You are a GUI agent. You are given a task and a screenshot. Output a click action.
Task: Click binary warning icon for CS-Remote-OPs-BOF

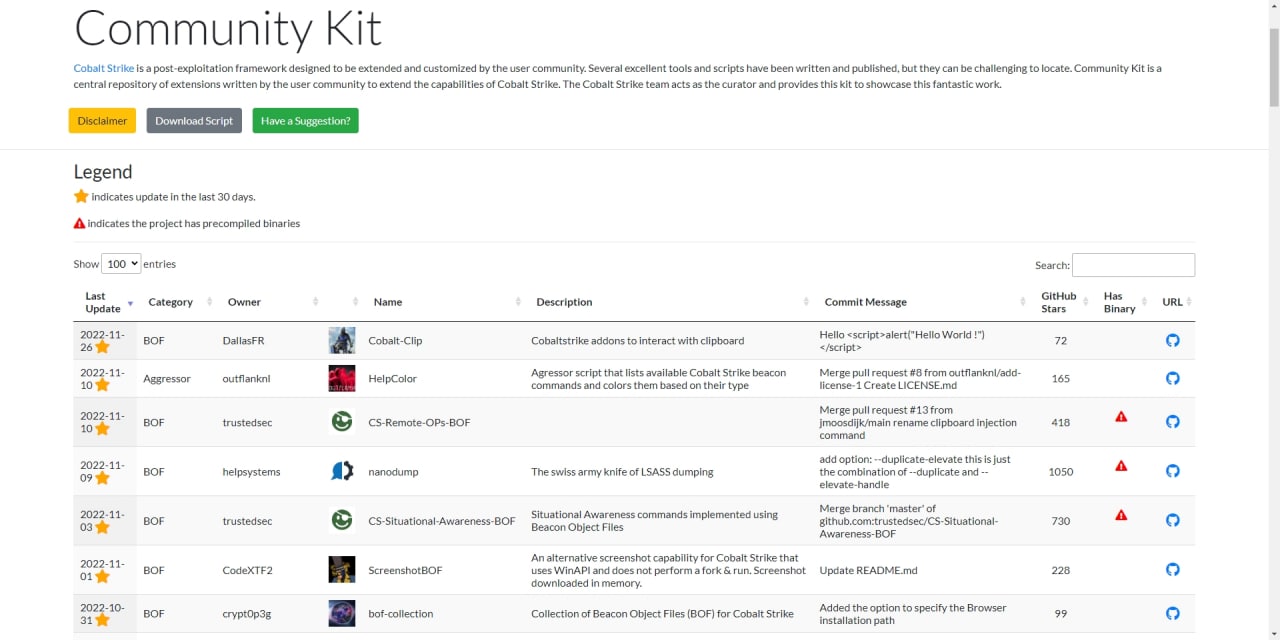coord(1121,417)
